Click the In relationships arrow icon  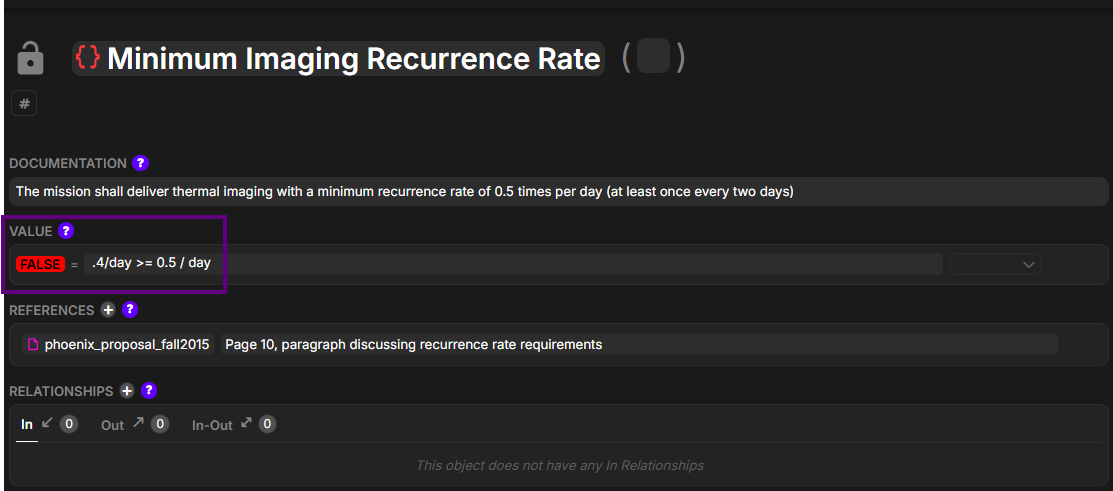click(47, 423)
